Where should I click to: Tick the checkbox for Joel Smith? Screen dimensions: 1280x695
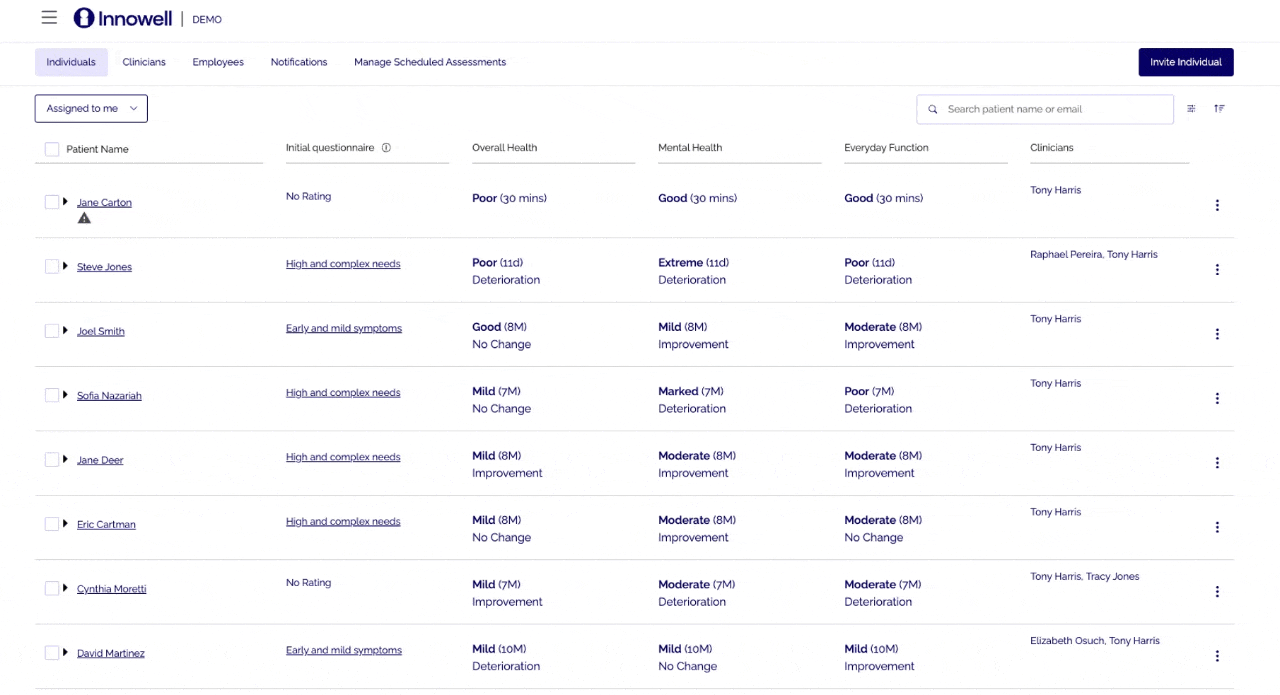click(x=52, y=331)
